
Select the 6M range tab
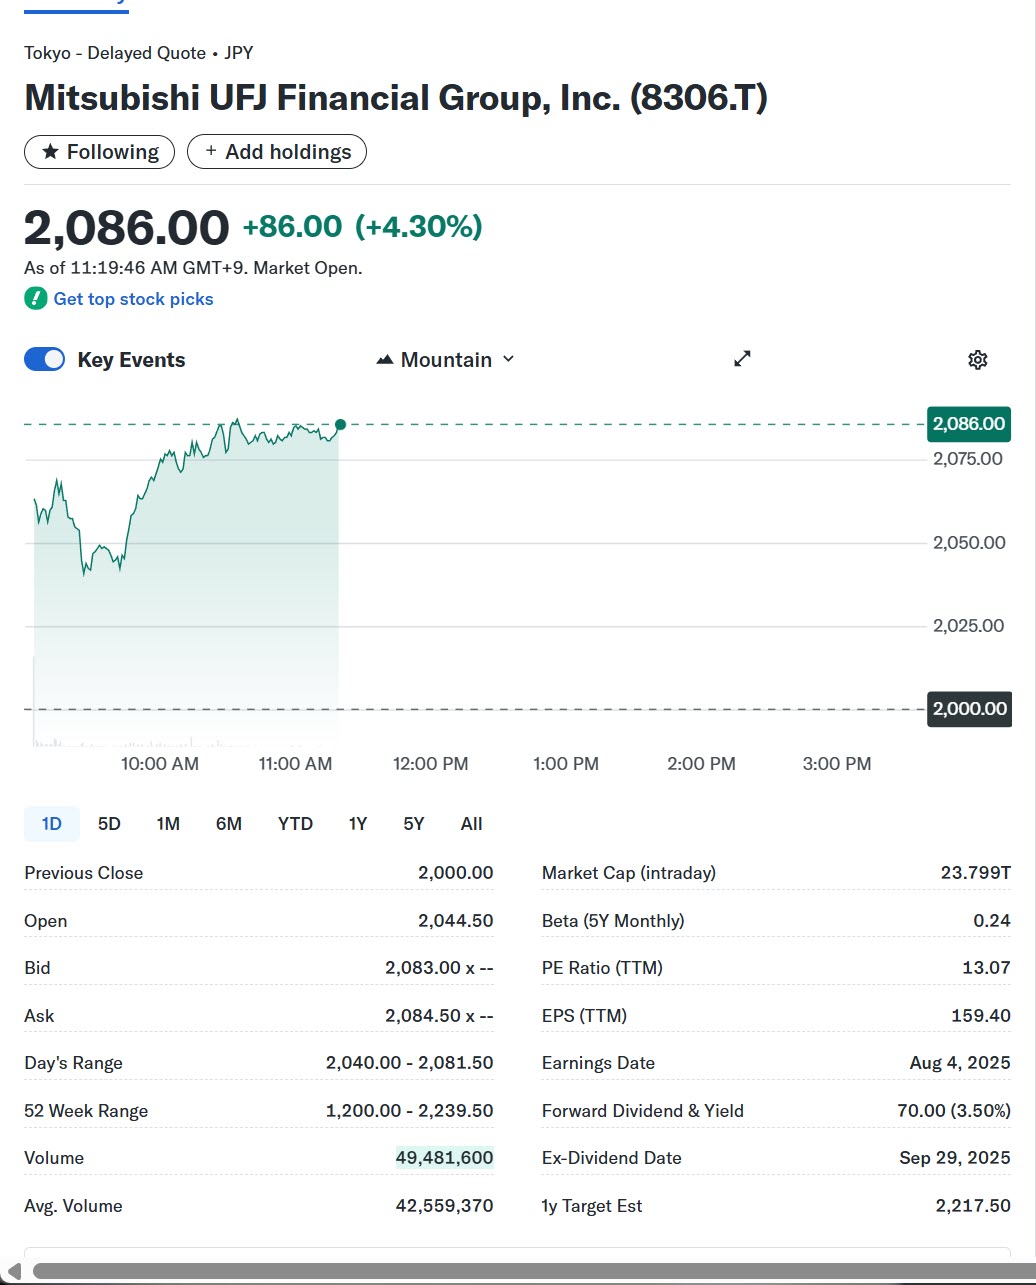(x=229, y=824)
